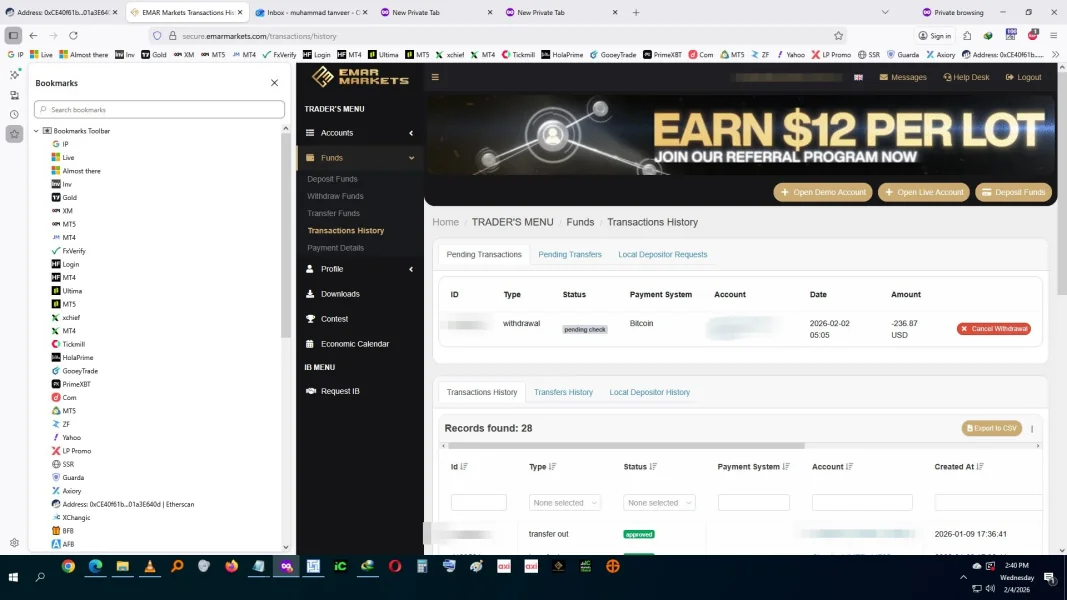This screenshot has height=600, width=1067.
Task: Open the Type filter dropdown
Action: [564, 503]
